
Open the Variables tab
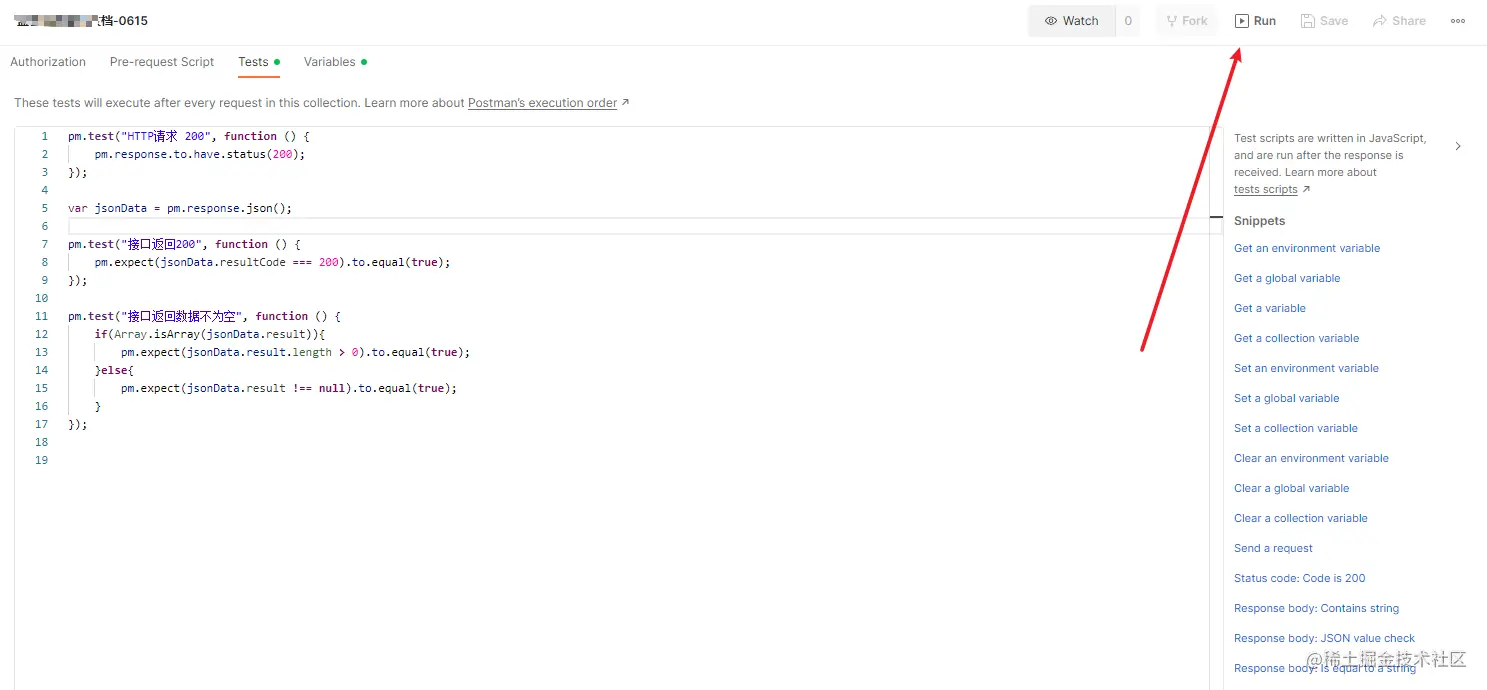tap(335, 62)
